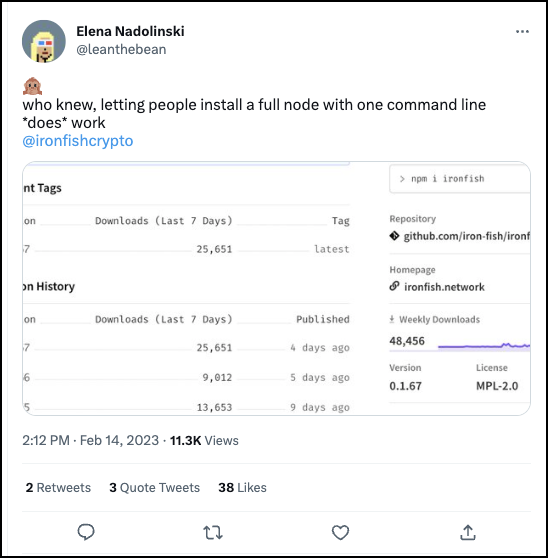
Task: Like the tweet with heart icon
Action: point(340,532)
